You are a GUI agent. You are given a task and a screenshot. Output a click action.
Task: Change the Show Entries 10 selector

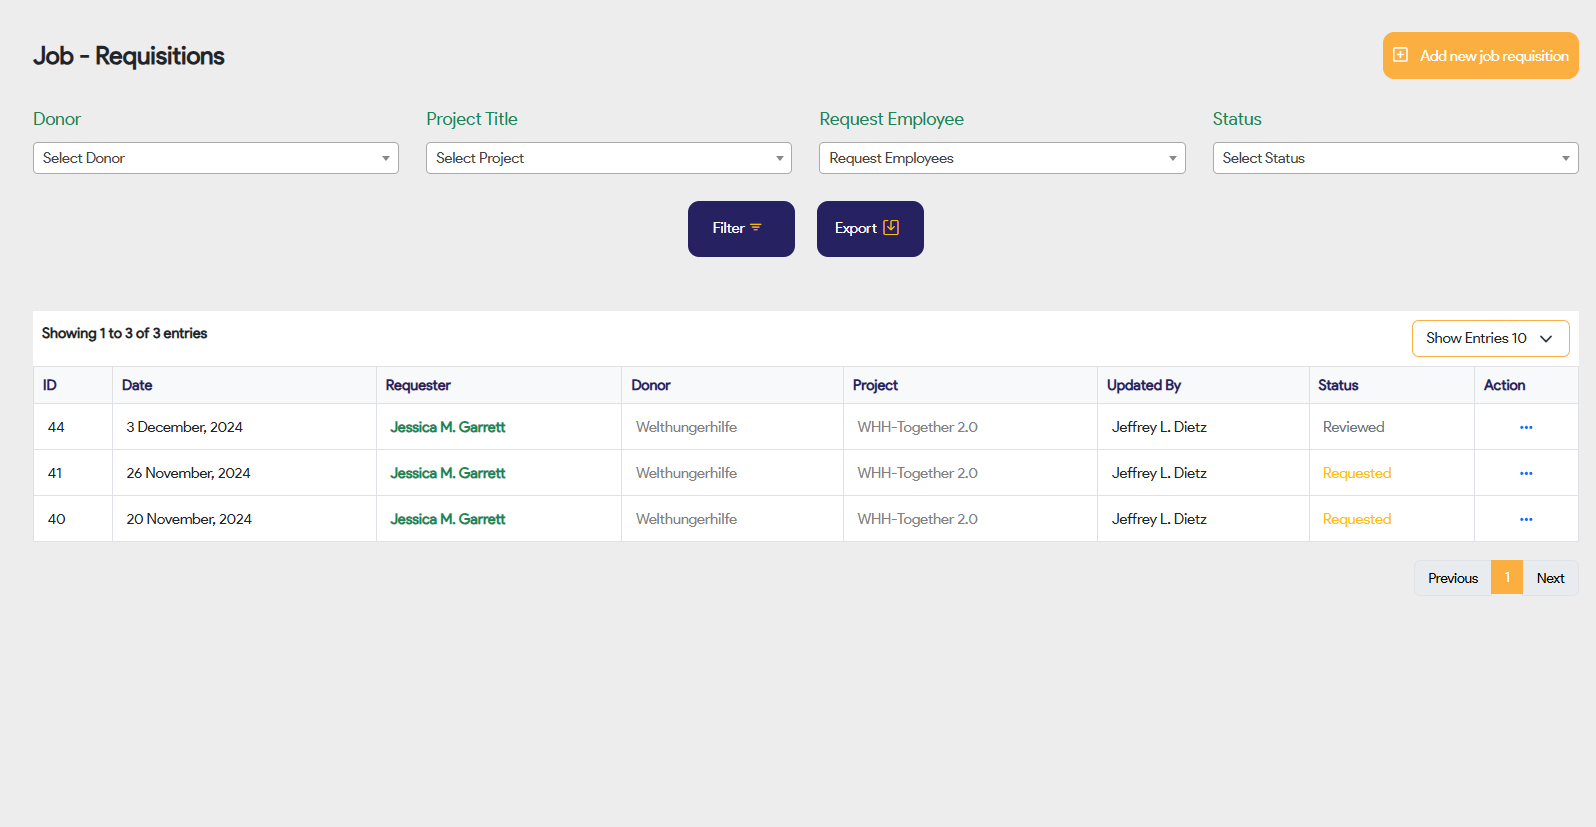(1489, 338)
